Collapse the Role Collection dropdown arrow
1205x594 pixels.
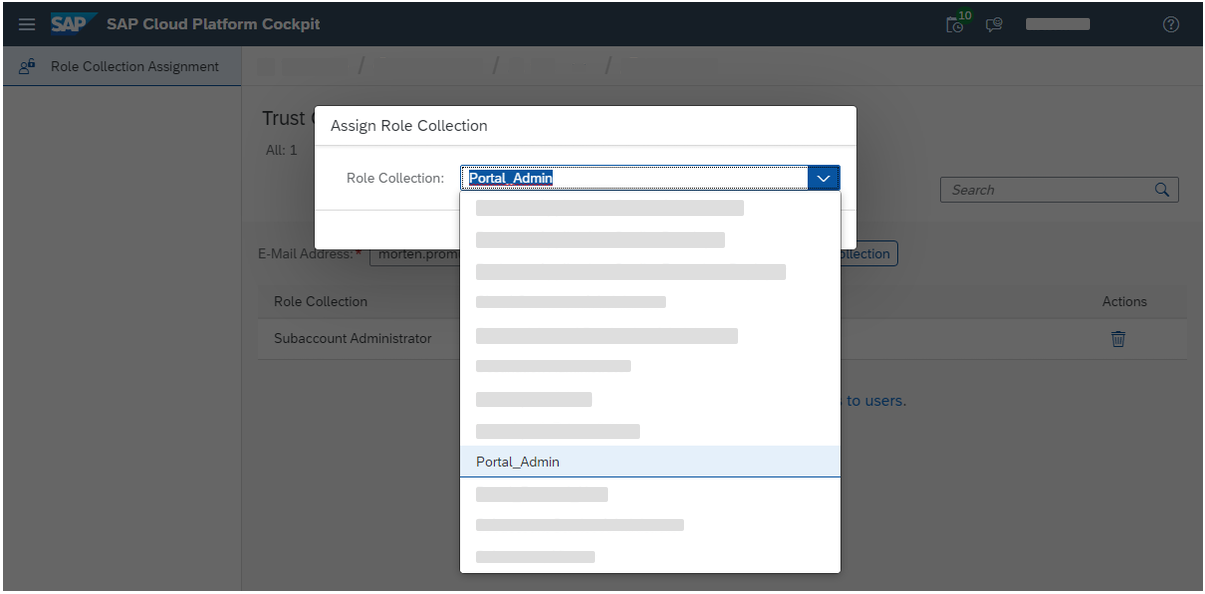point(823,177)
